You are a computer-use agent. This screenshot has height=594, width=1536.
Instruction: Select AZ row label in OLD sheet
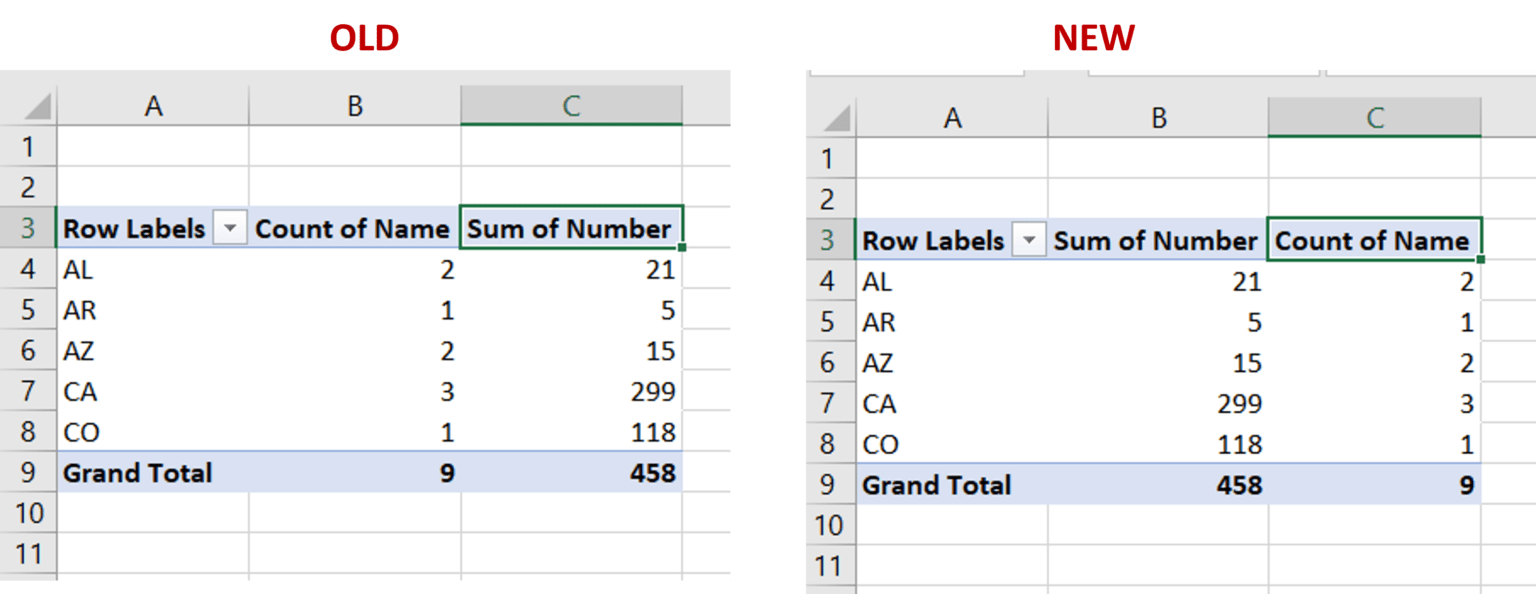point(79,351)
